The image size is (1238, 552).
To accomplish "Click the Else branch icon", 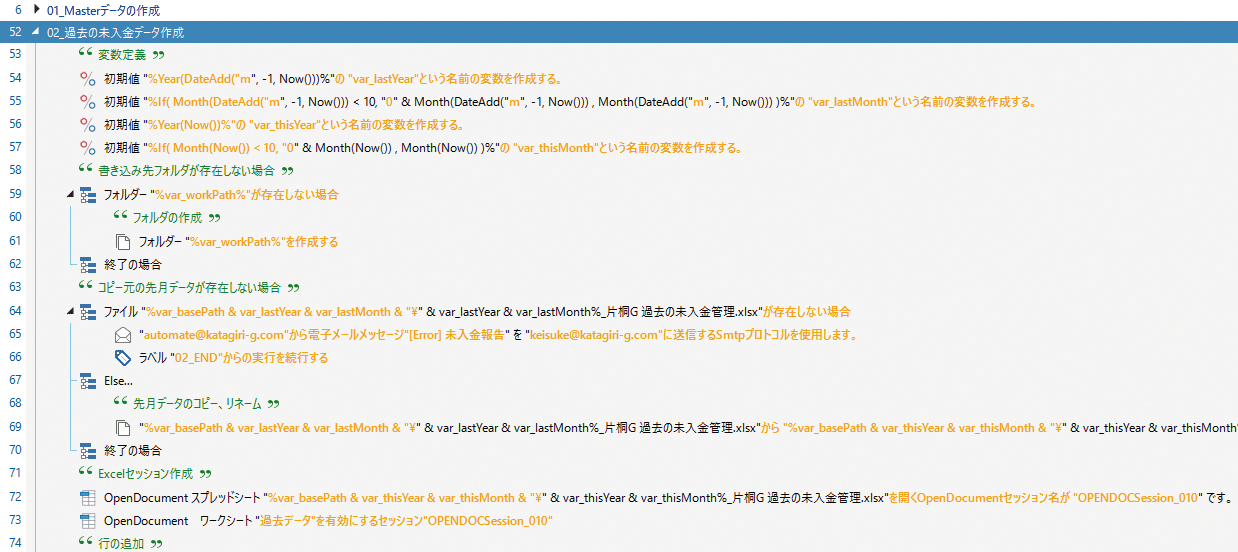I will 88,381.
